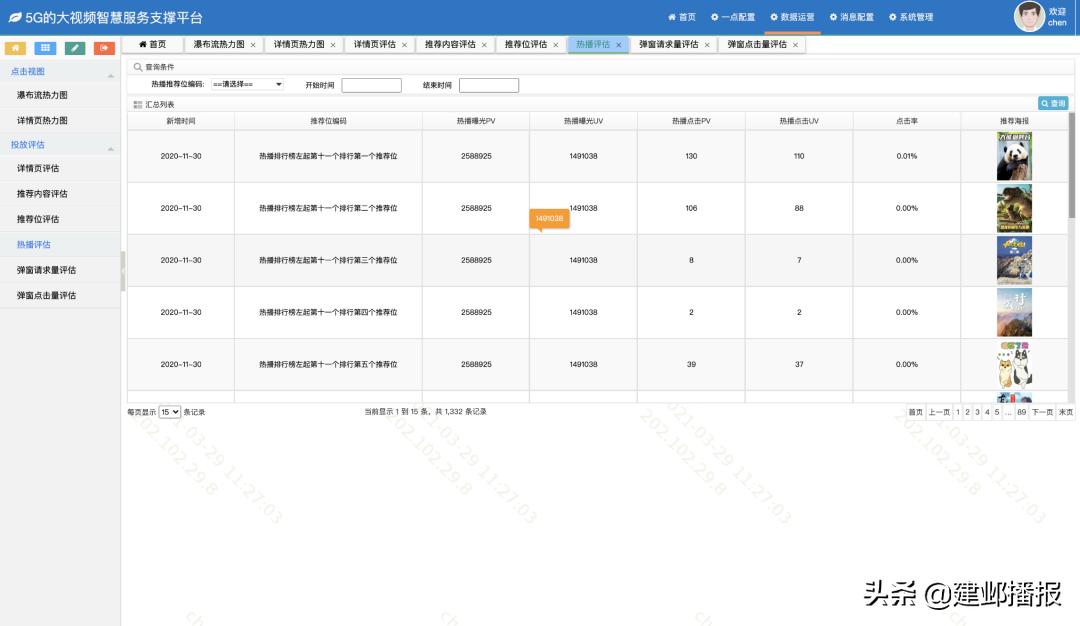The width and height of the screenshot is (1080, 626).
Task: Click the user avatar for chen at top right
Action: tap(1030, 16)
